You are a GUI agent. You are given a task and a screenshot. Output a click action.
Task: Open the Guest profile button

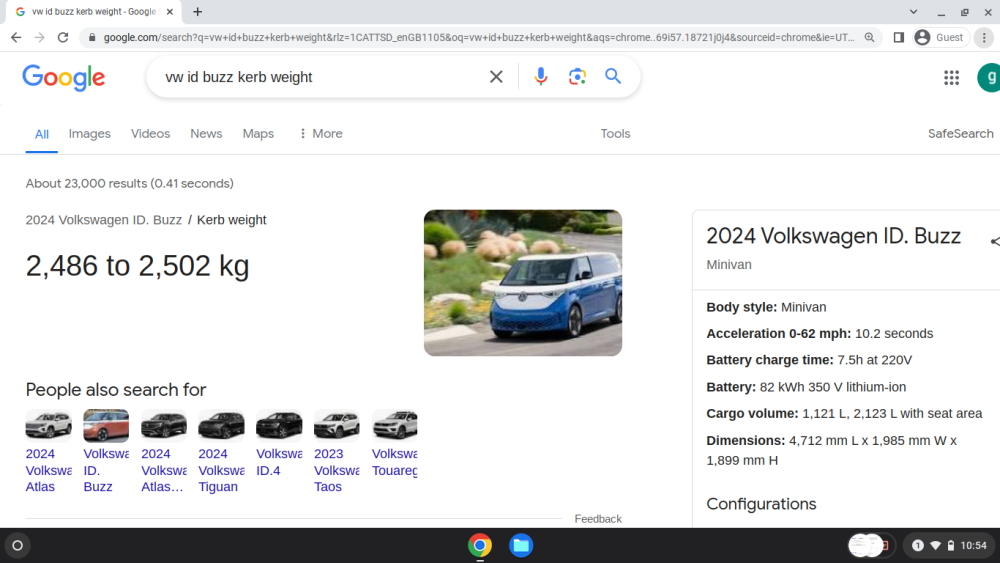pyautogui.click(x=939, y=38)
